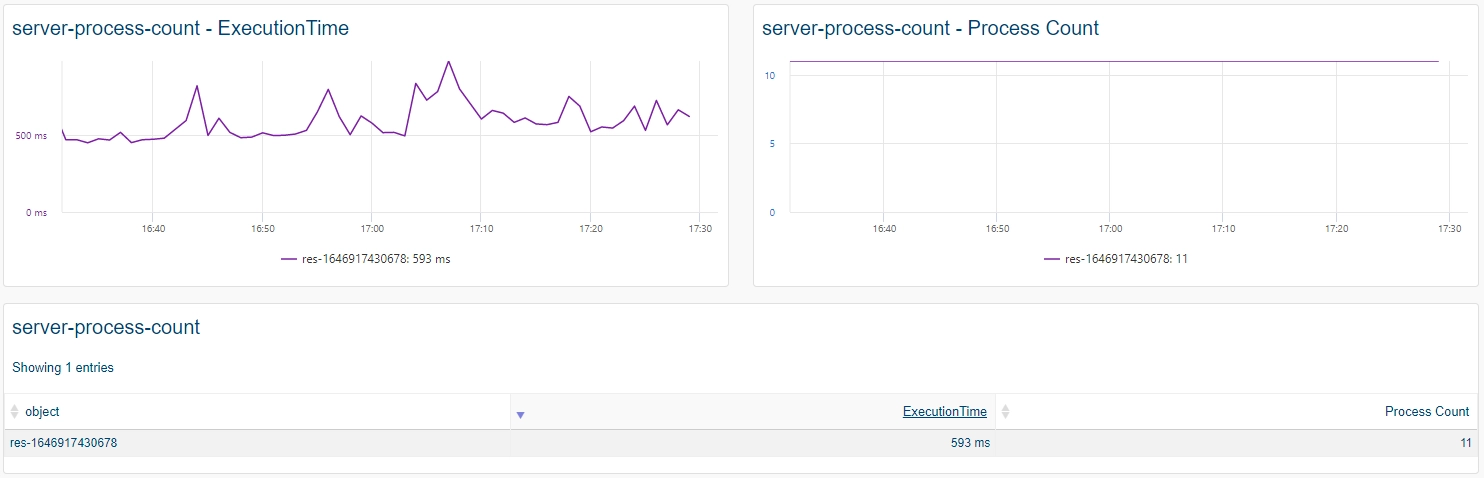Click the 16:40 label on ExecutionTime chart
The width and height of the screenshot is (1484, 478).
[x=153, y=229]
